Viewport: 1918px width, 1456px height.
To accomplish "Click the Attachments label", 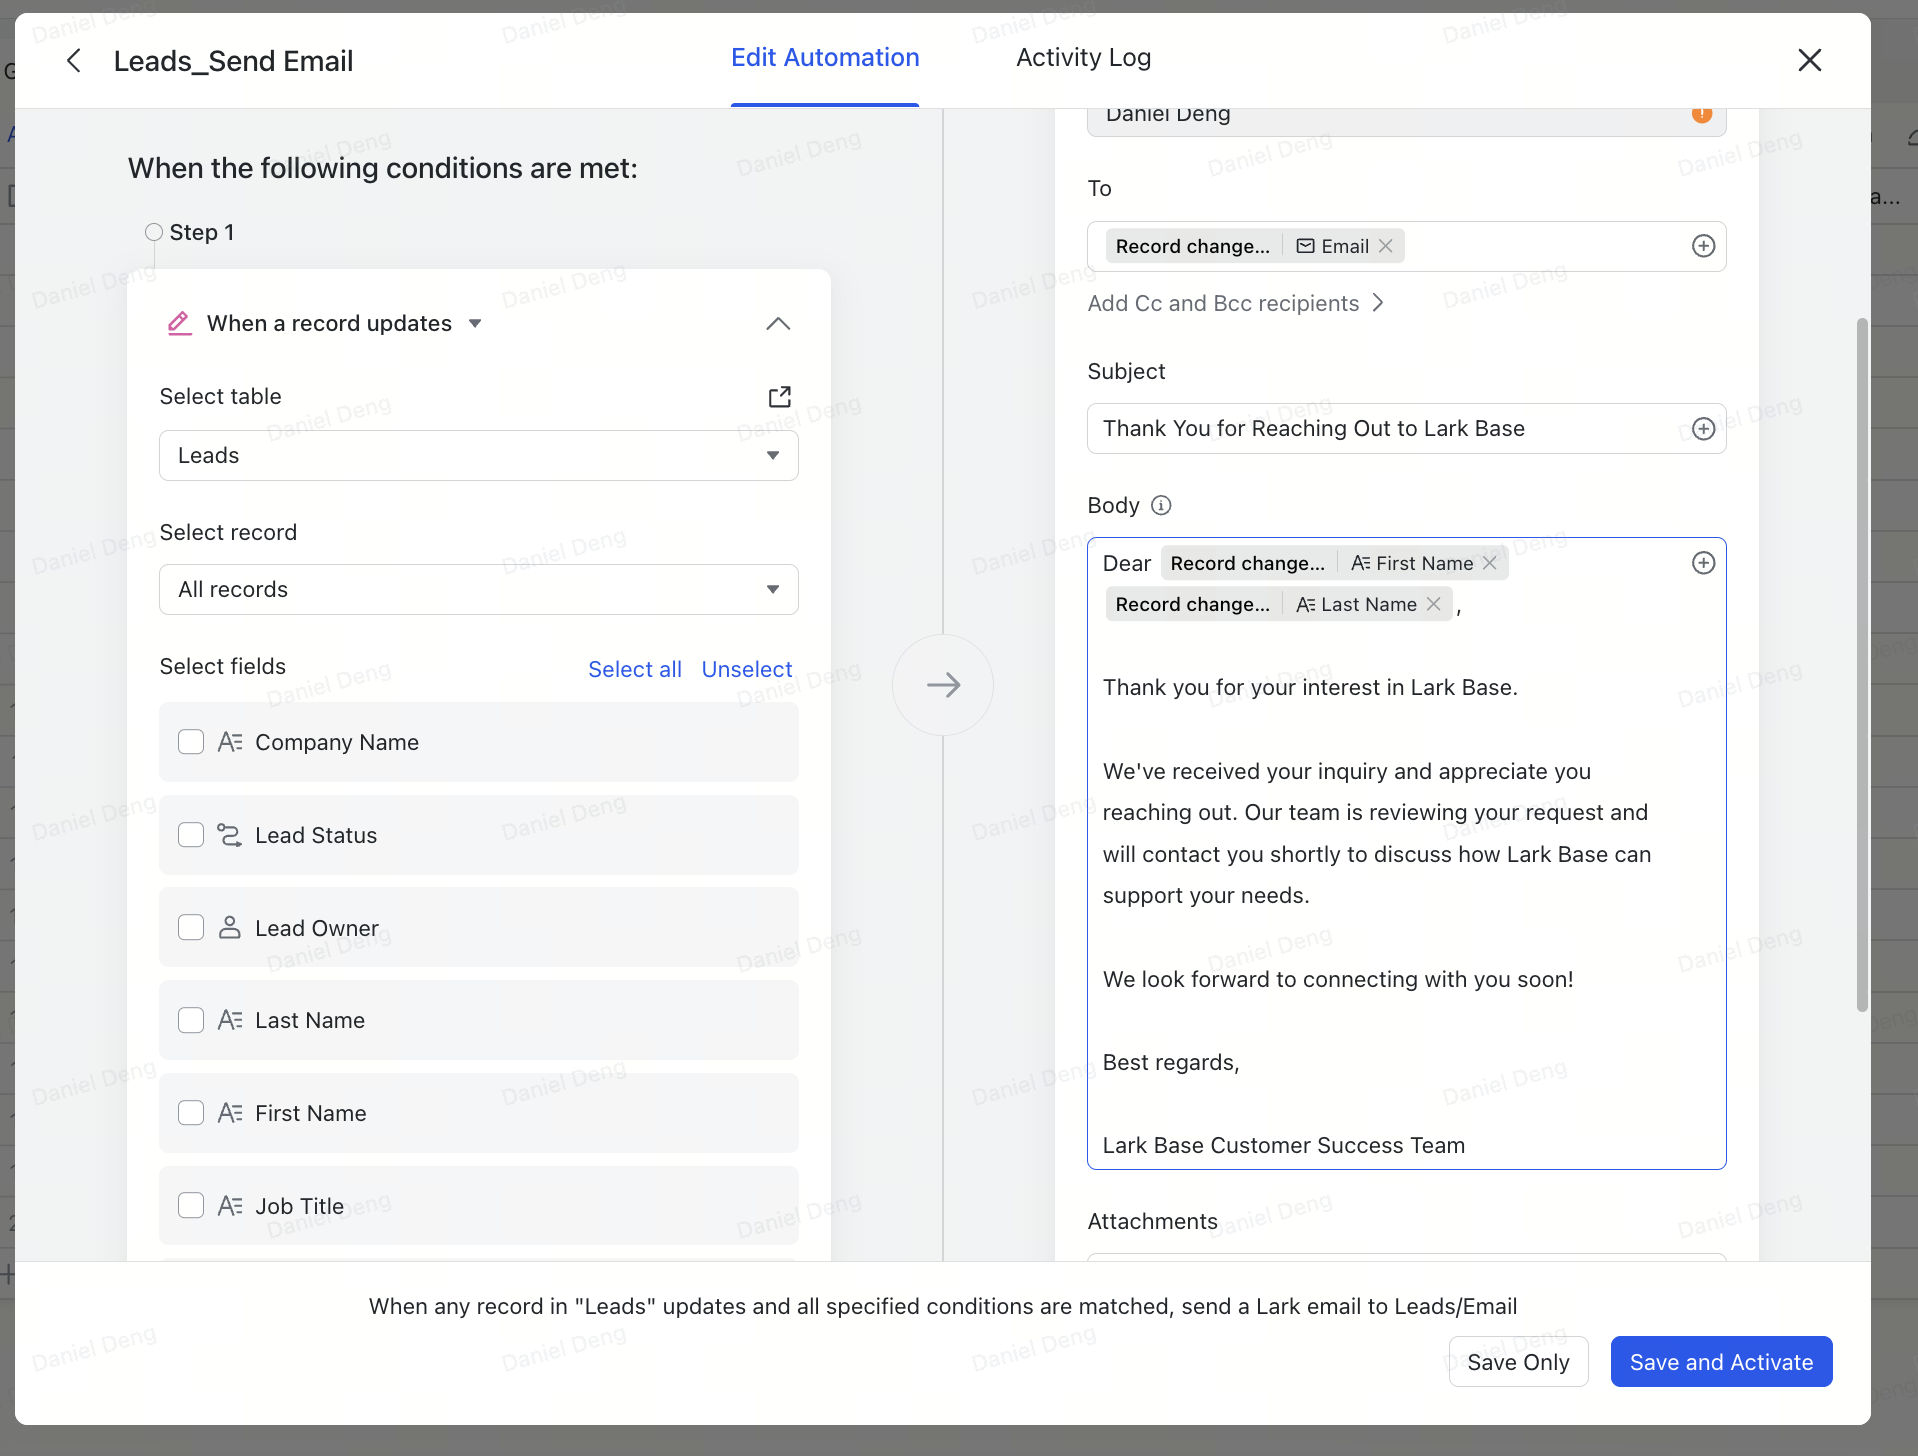I will (x=1152, y=1222).
